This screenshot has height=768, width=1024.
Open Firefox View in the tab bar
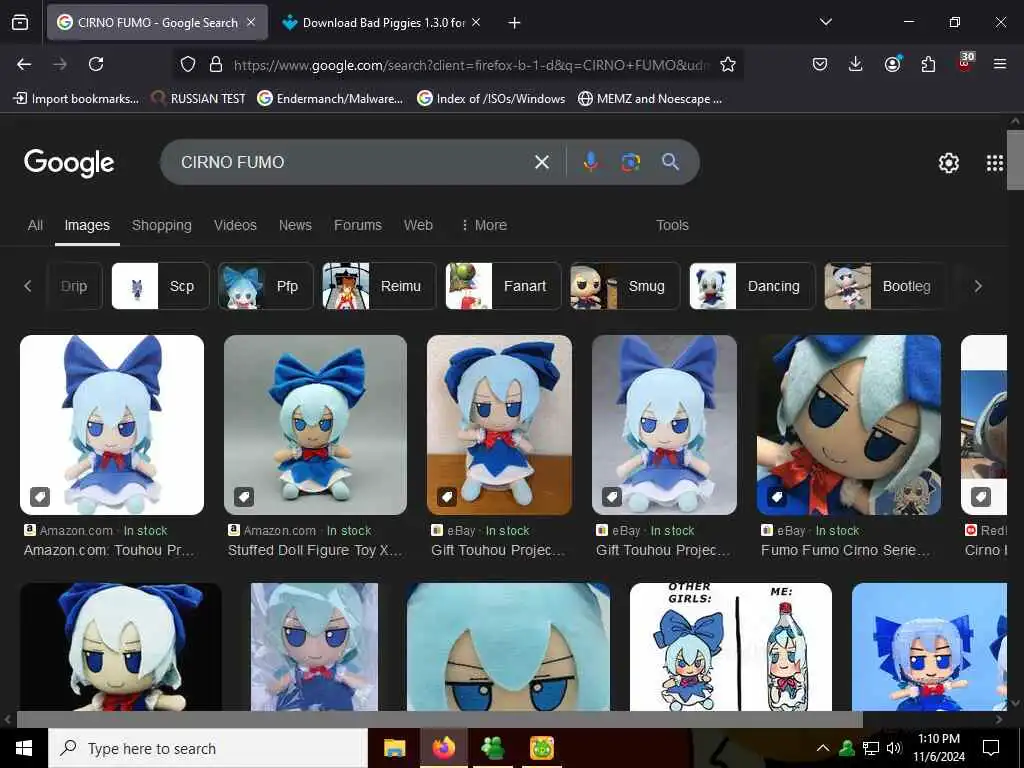tap(20, 23)
